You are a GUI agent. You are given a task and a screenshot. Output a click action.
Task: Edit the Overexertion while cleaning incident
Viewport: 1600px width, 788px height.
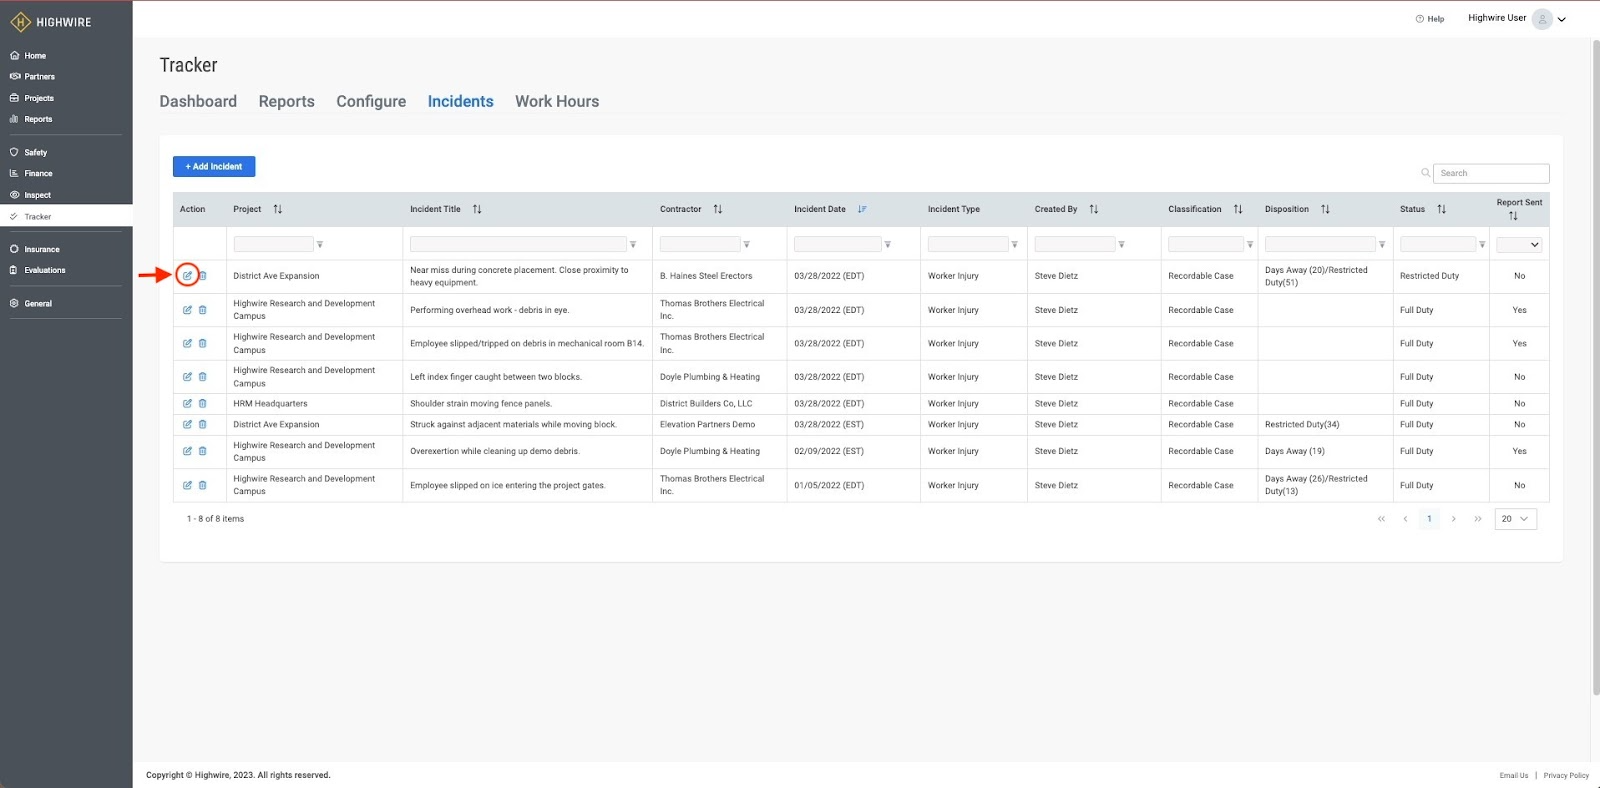187,451
